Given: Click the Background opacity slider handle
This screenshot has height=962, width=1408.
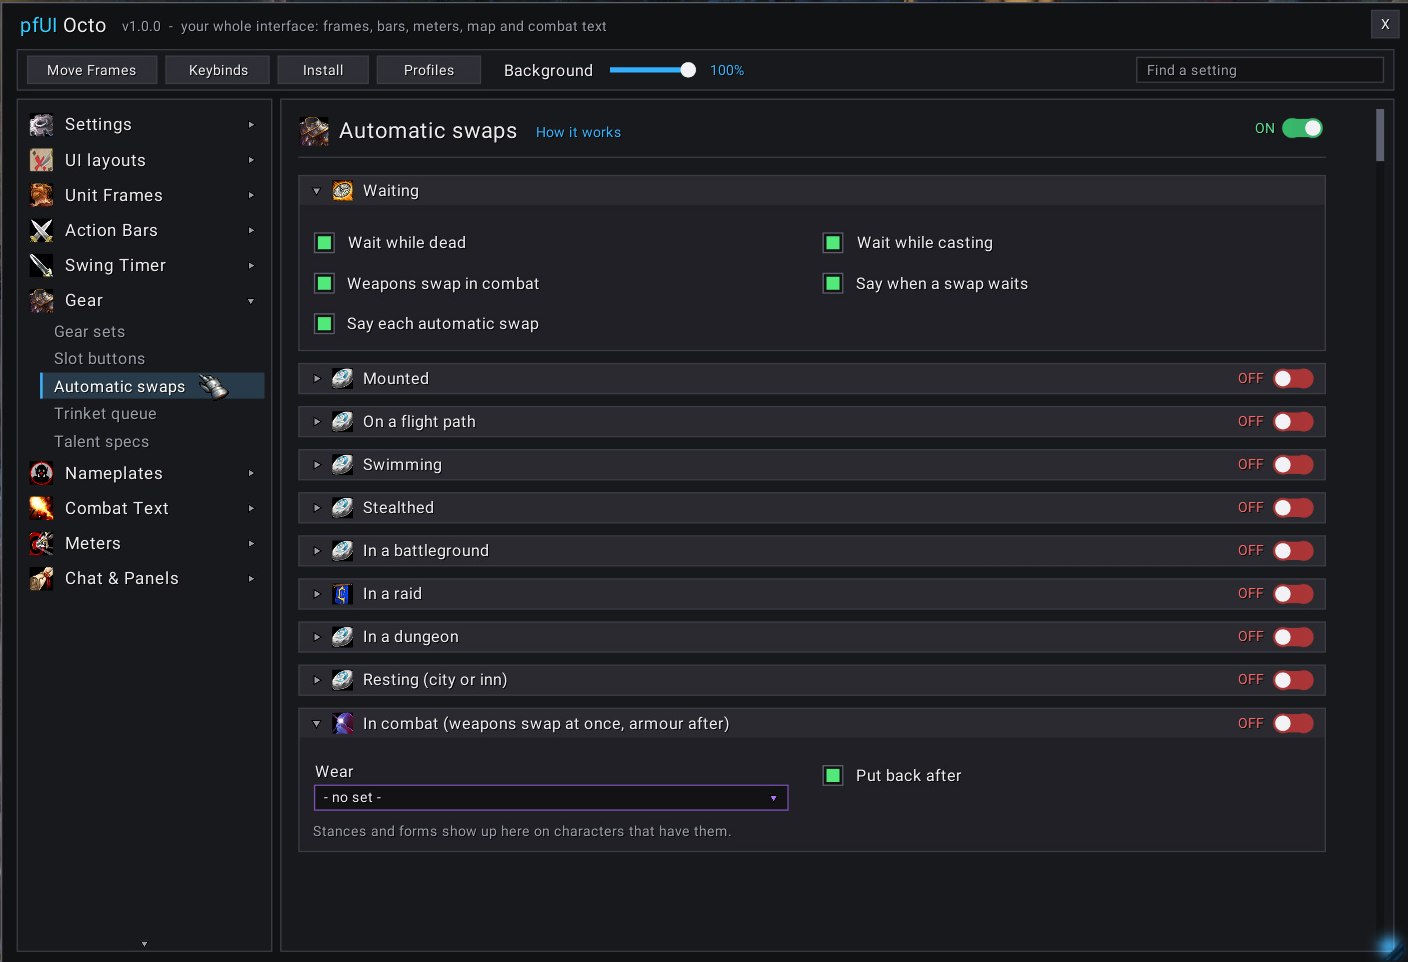Looking at the screenshot, I should [x=688, y=70].
